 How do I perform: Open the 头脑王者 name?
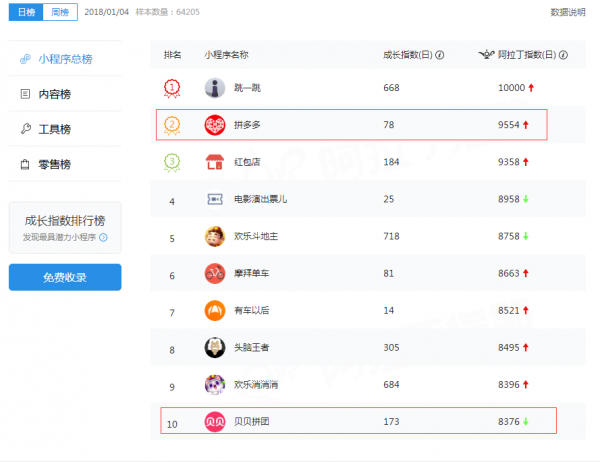tap(251, 348)
